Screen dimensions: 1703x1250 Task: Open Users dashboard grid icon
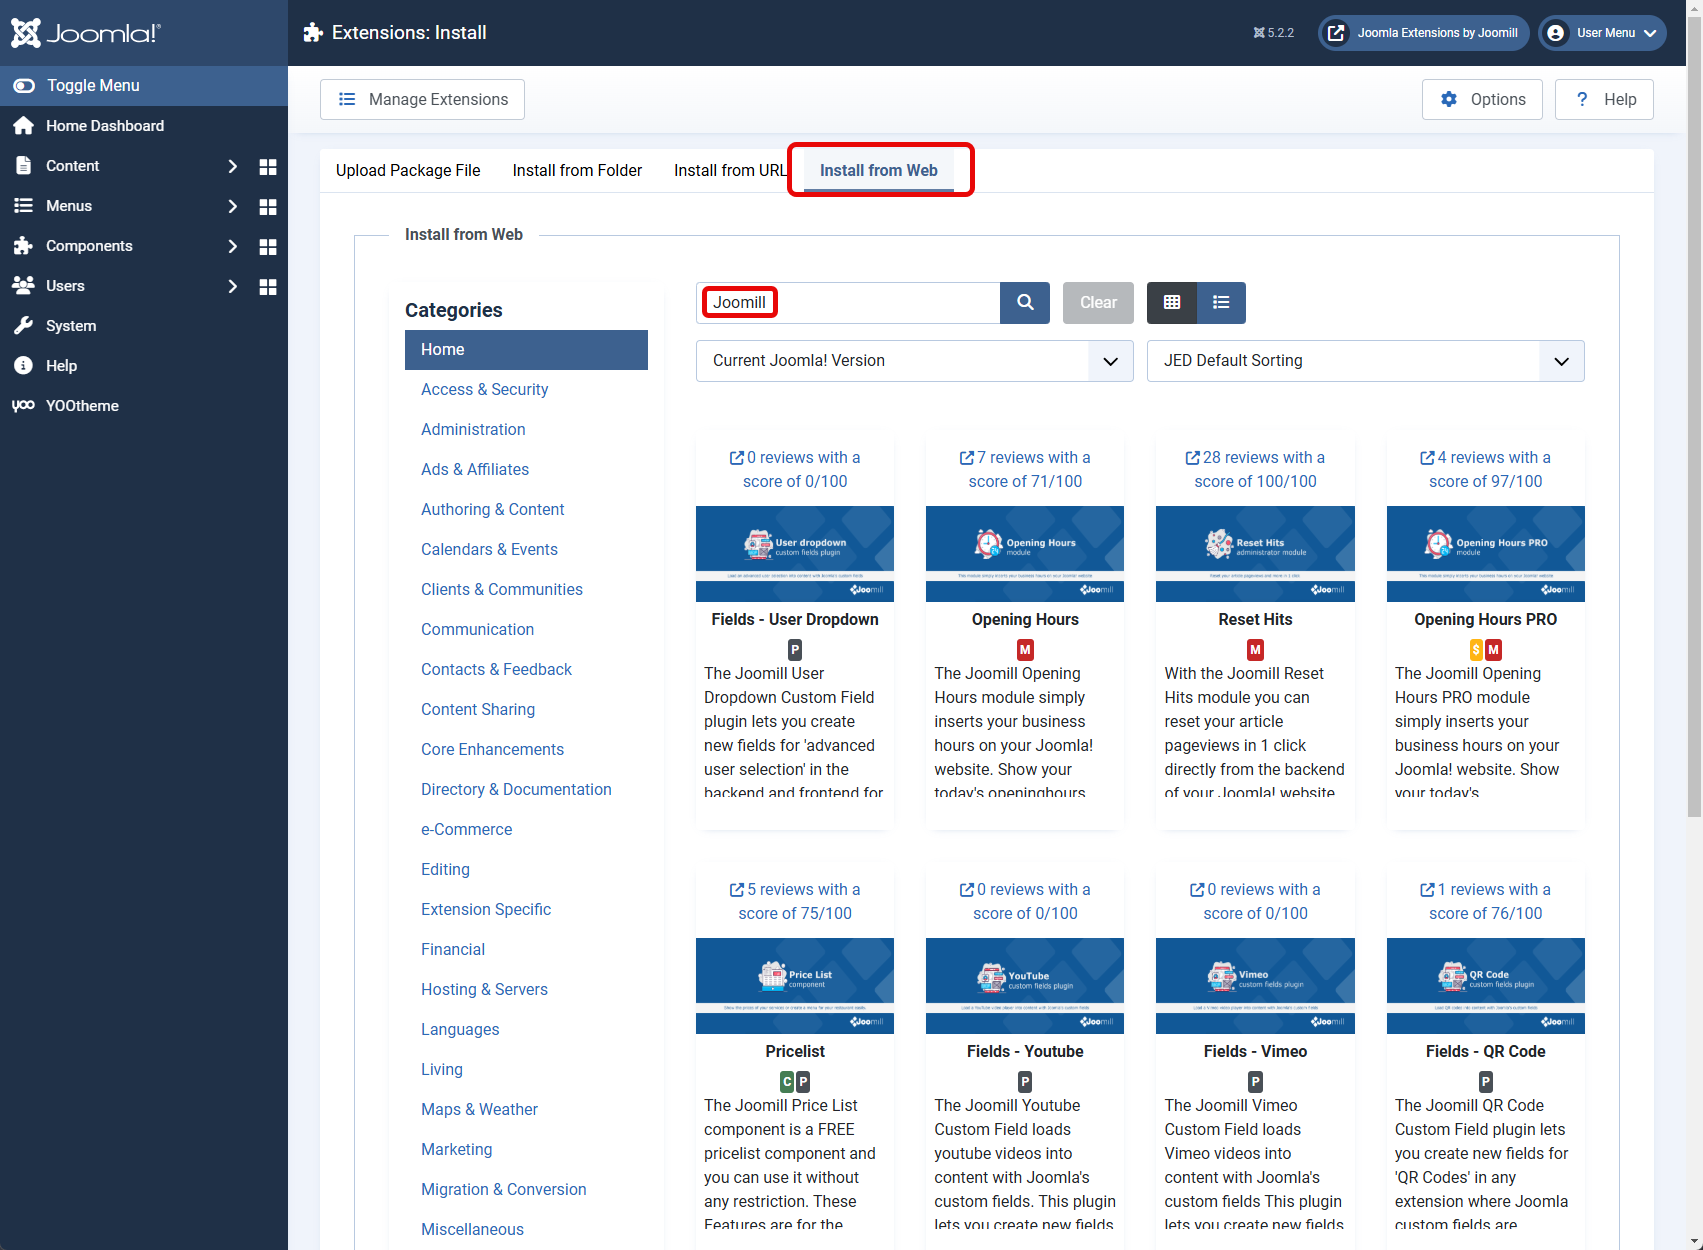click(268, 287)
